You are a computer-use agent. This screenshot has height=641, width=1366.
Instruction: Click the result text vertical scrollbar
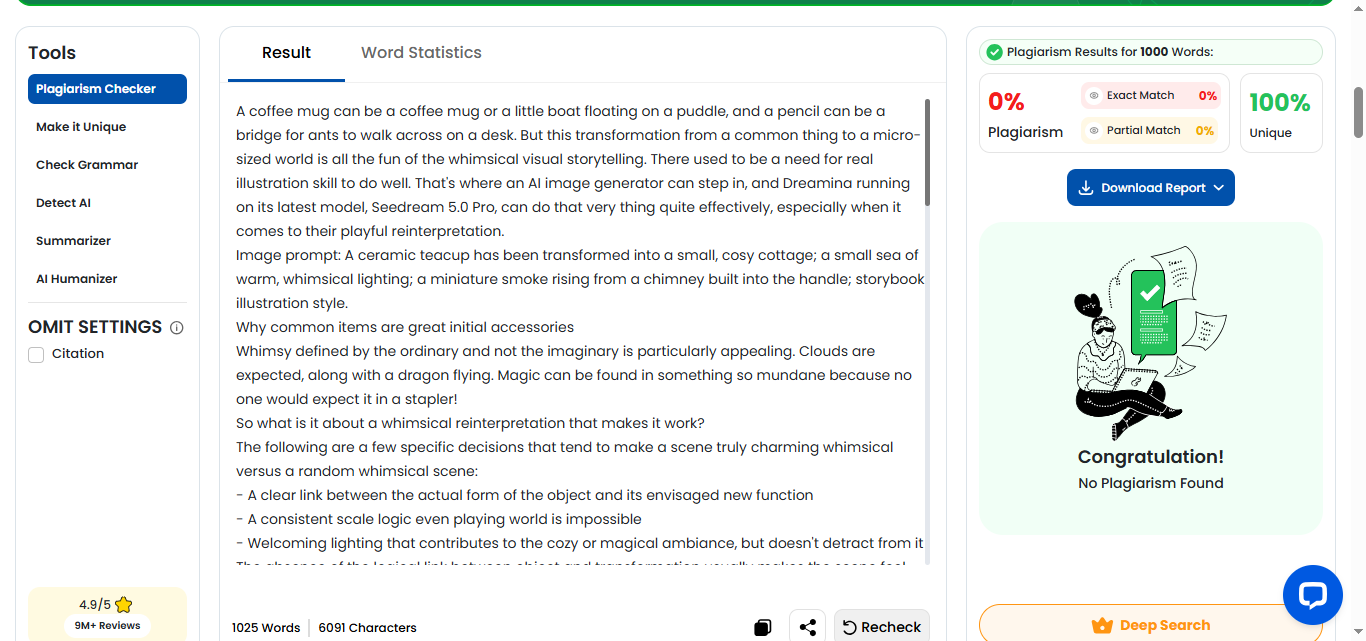pyautogui.click(x=928, y=152)
